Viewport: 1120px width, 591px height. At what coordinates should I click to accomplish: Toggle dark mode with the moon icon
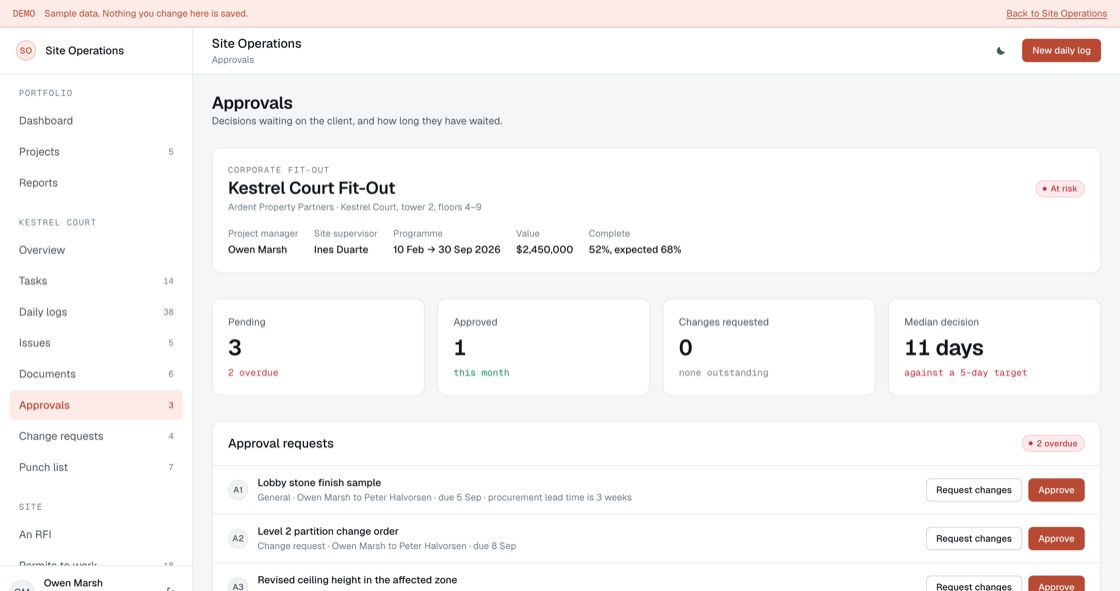1001,51
